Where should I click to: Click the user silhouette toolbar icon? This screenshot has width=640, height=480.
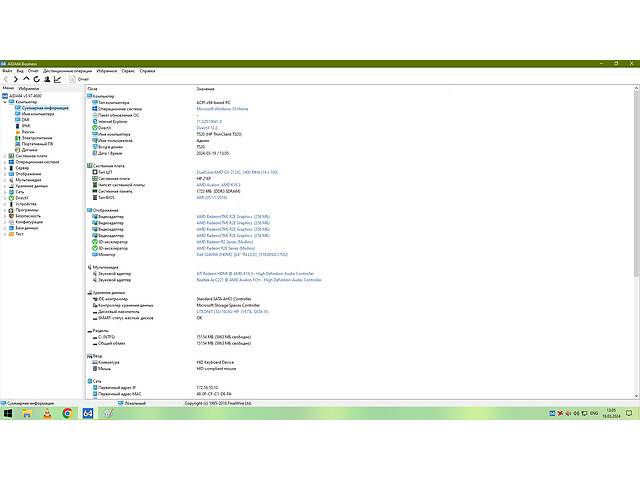coord(47,79)
